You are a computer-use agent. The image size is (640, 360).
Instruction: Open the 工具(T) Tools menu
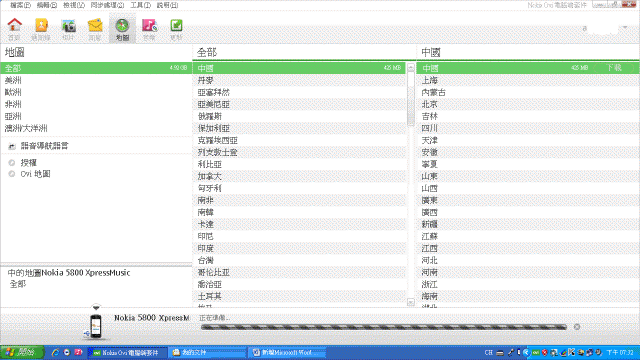tap(140, 5)
